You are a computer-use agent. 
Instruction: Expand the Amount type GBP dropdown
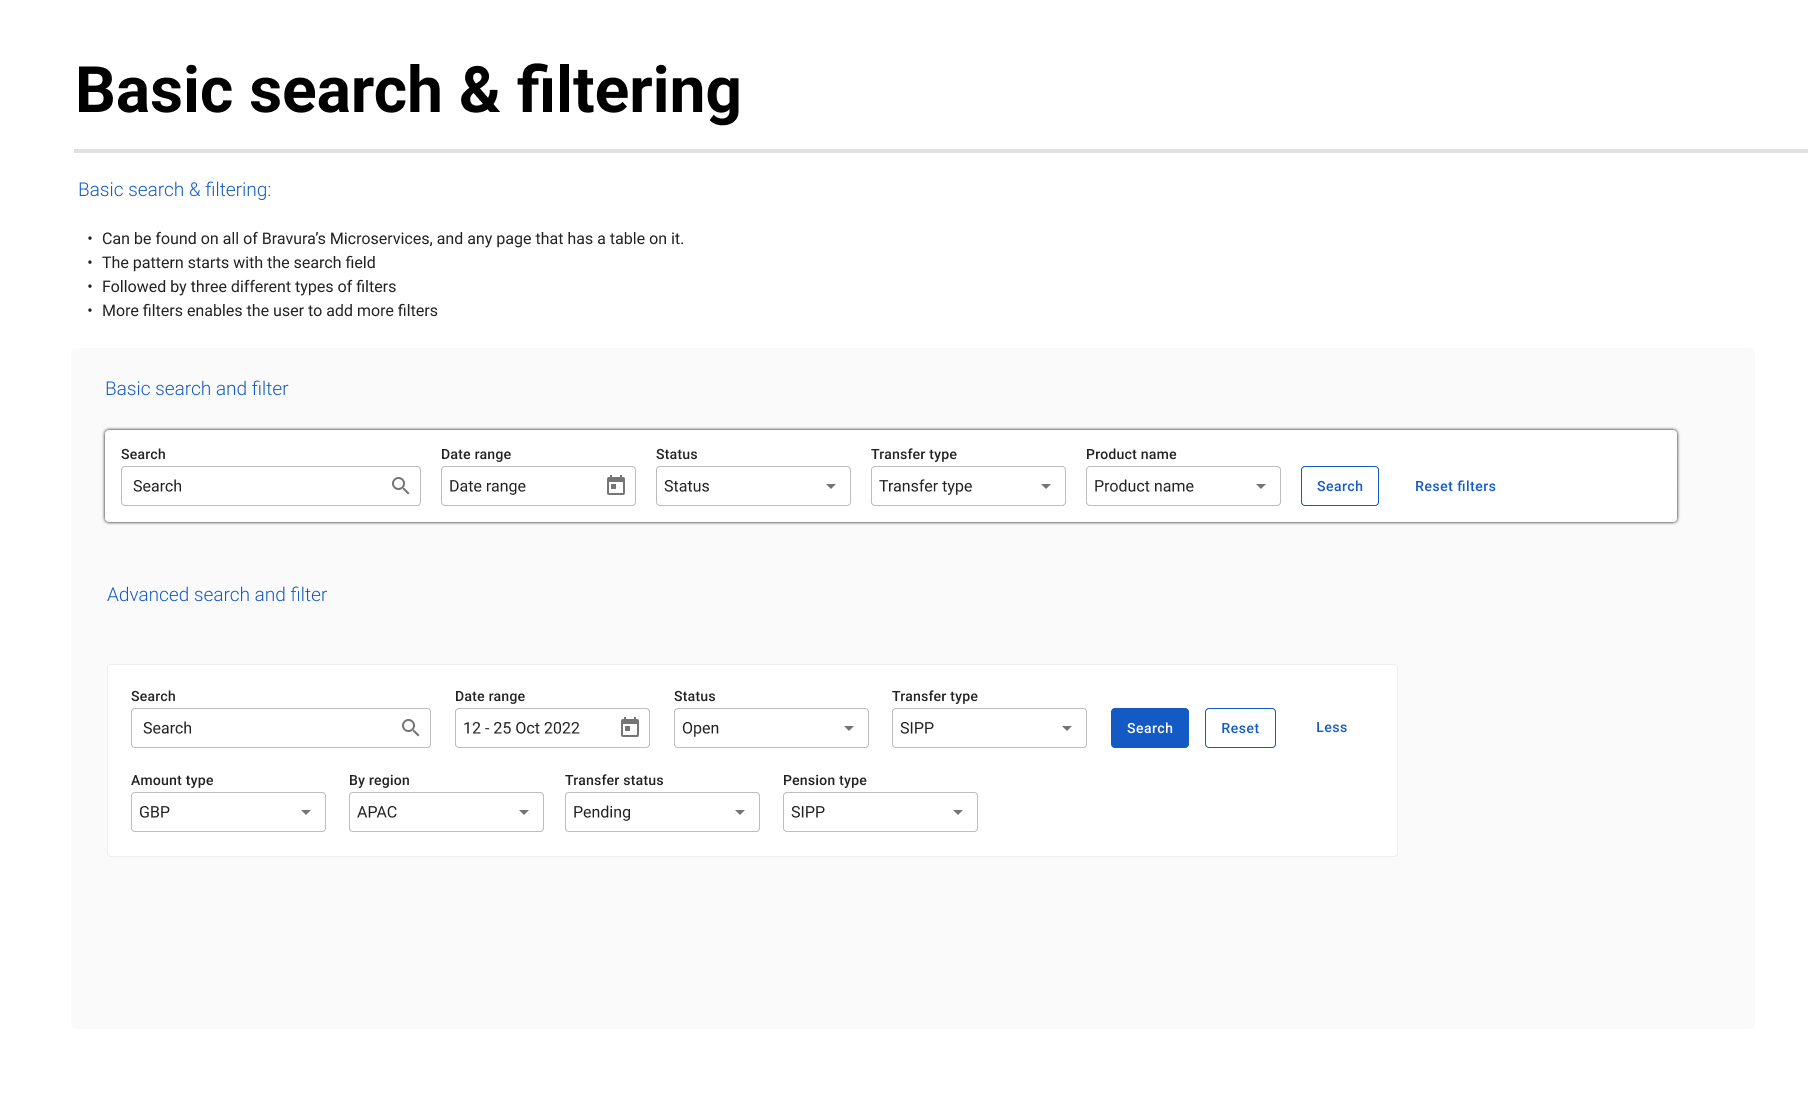point(228,812)
